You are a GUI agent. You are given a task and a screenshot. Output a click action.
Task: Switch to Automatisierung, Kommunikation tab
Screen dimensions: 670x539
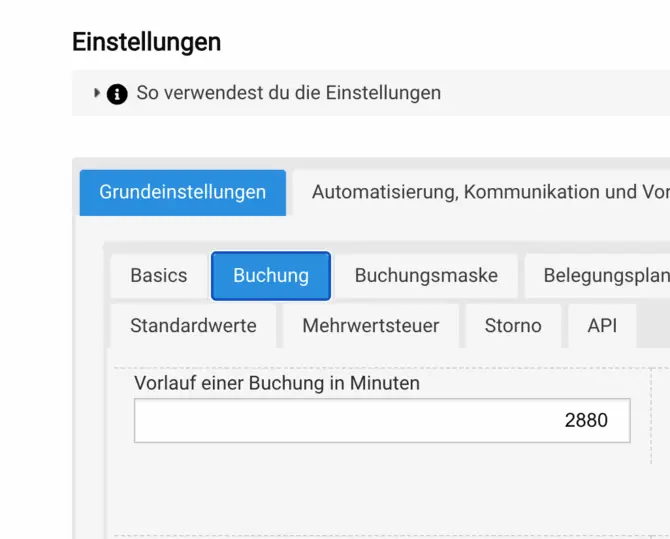pos(482,192)
